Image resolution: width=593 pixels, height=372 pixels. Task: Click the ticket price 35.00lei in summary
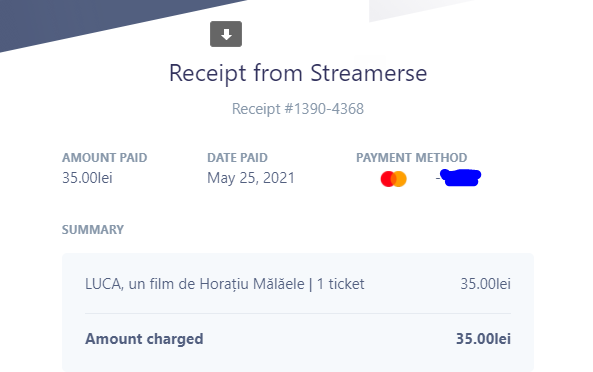click(x=485, y=284)
